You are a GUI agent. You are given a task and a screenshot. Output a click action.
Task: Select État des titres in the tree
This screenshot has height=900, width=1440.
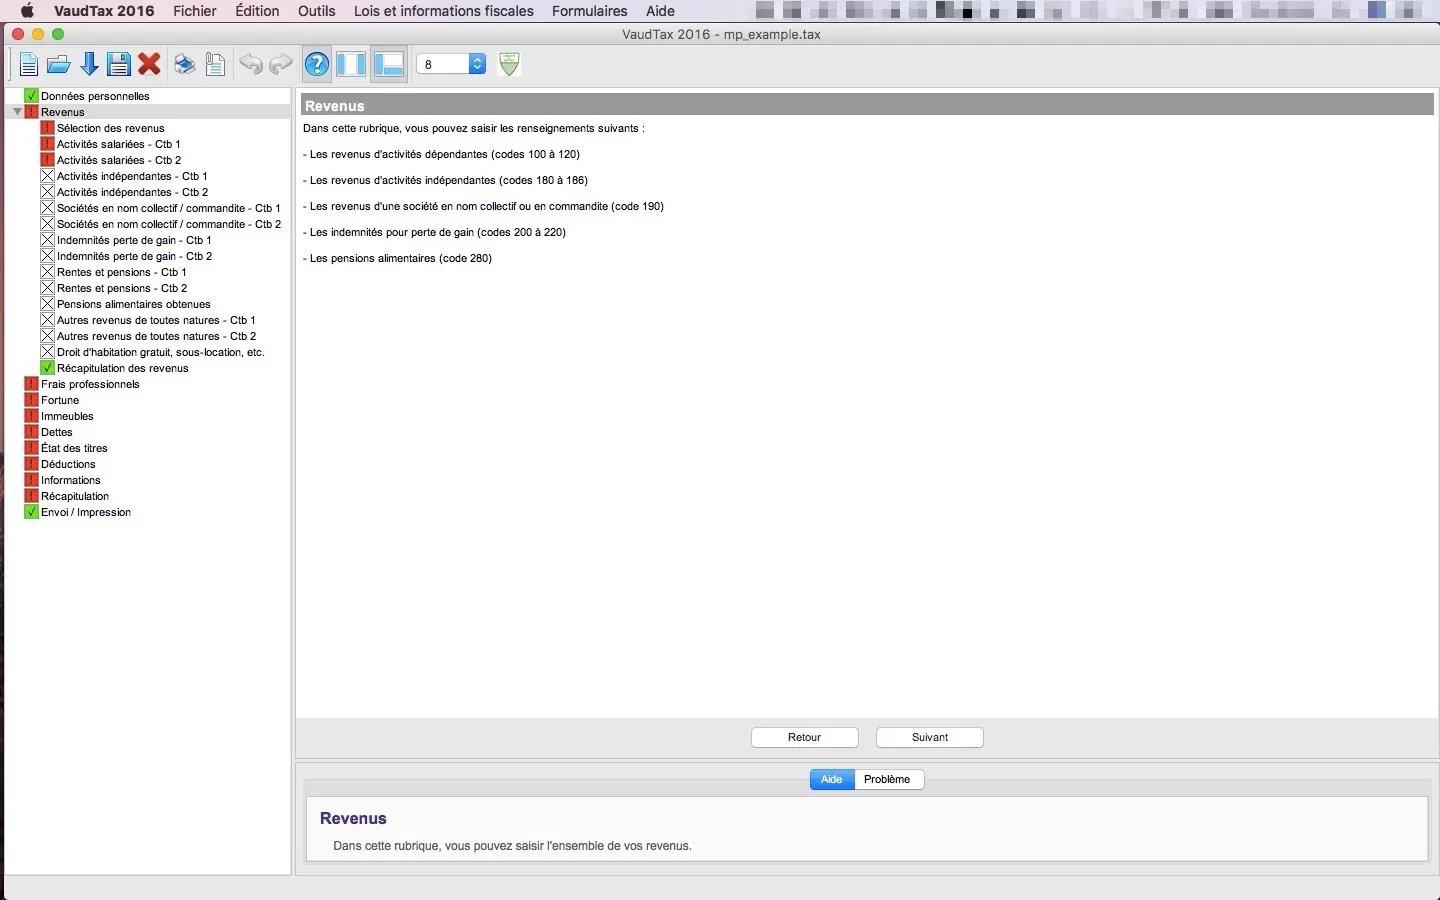(x=74, y=448)
